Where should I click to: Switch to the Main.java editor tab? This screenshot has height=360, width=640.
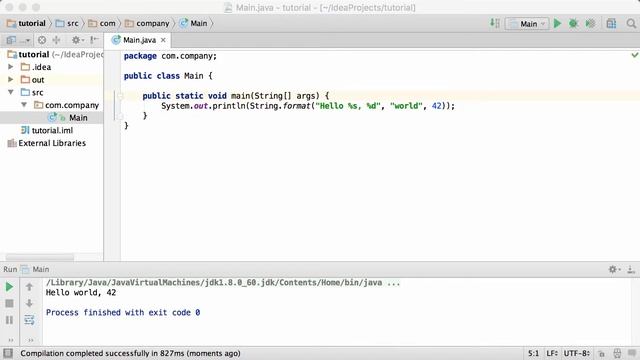tap(139, 40)
